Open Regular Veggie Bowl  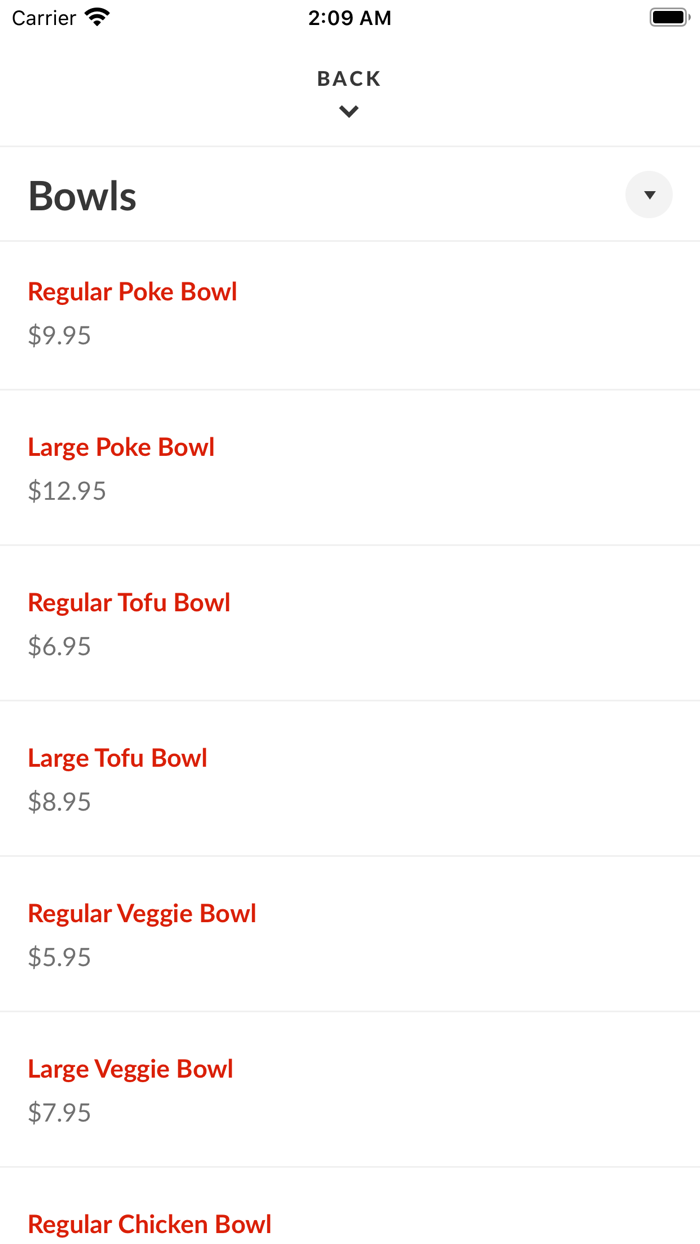coord(142,913)
